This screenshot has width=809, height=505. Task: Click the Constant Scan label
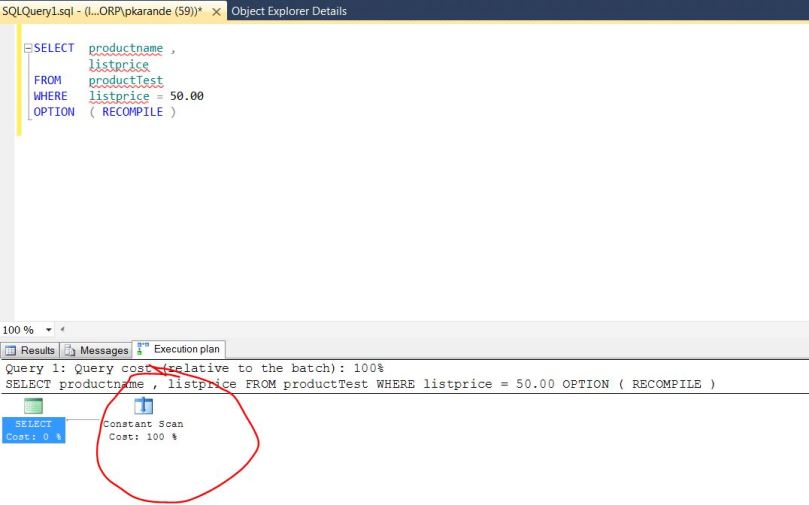143,424
